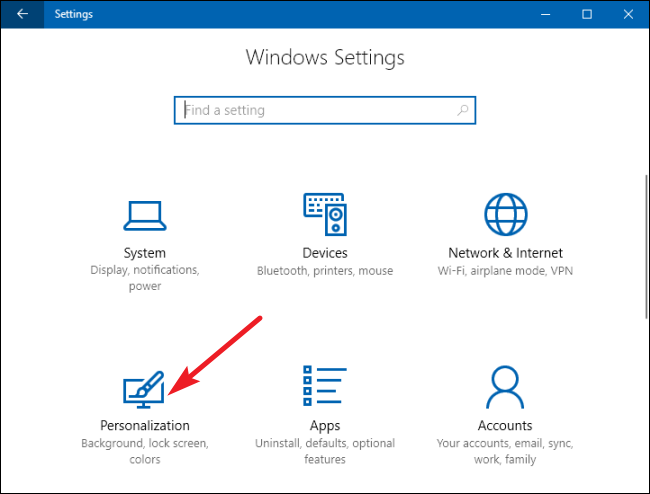Open the Network & Internet globe icon
650x494 pixels.
point(506,214)
